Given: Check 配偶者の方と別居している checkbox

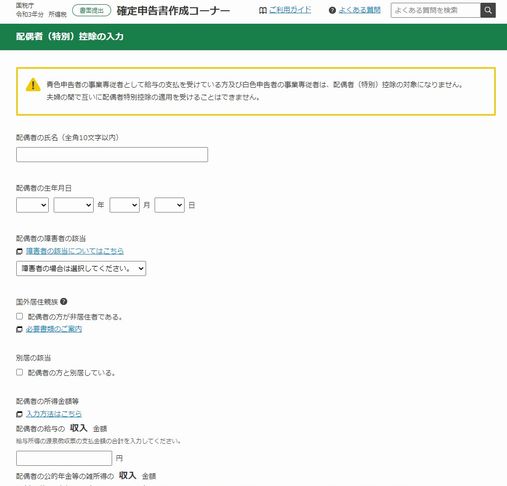Looking at the screenshot, I should pos(20,372).
